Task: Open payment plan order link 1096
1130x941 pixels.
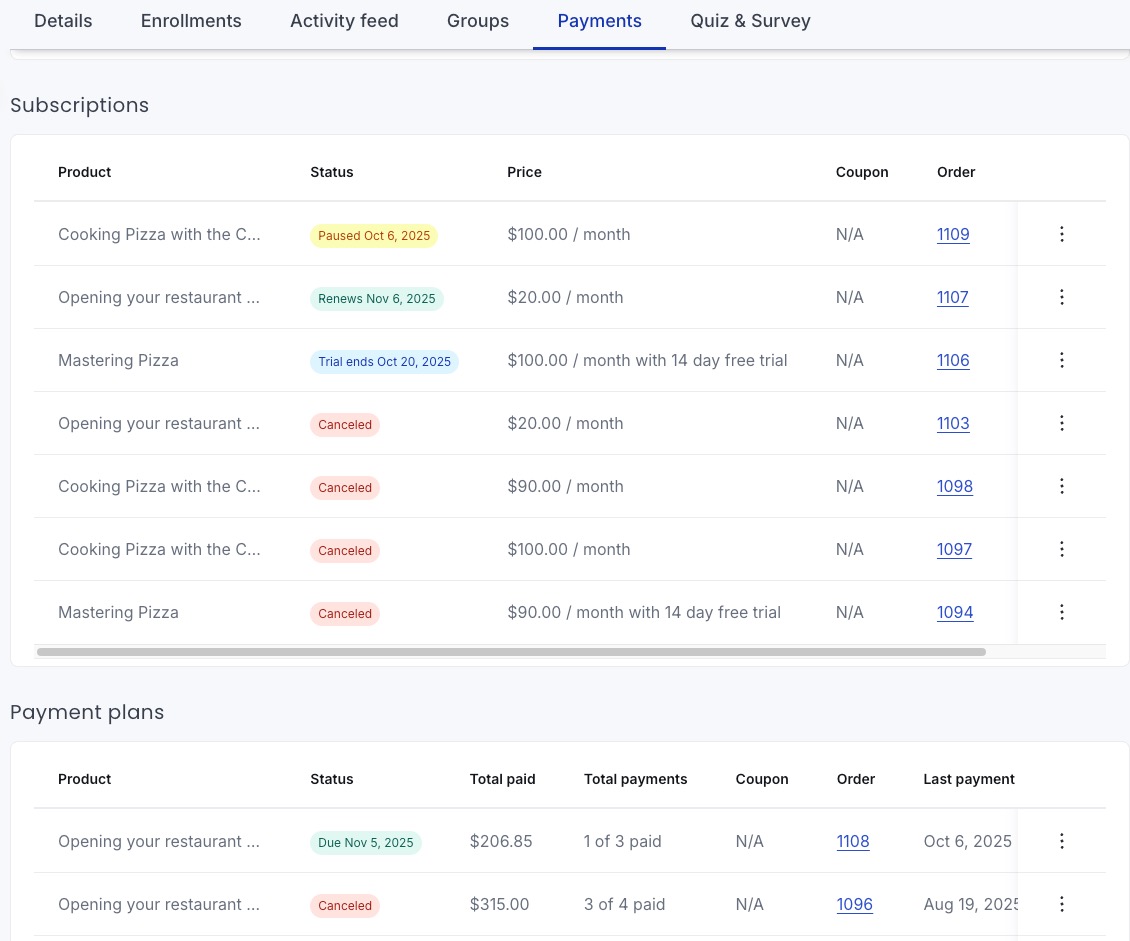Action: pos(854,904)
